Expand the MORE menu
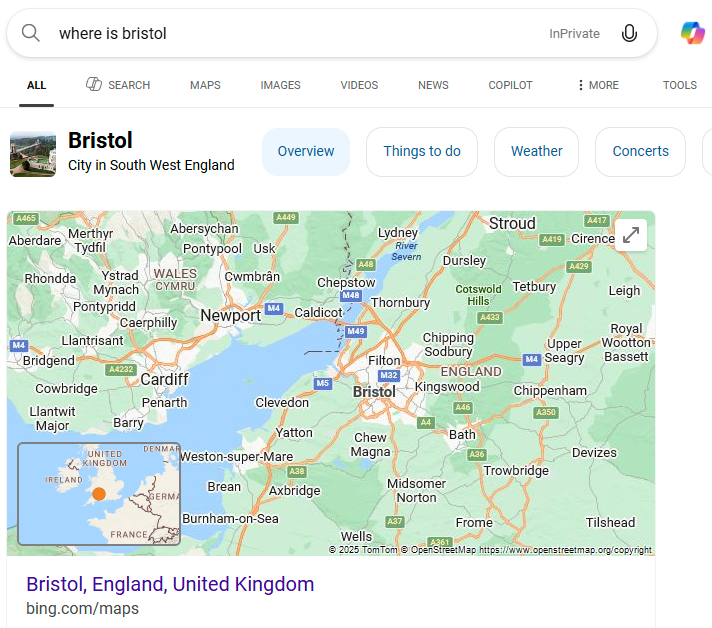Screen dimensions: 712x628 pyautogui.click(x=598, y=85)
